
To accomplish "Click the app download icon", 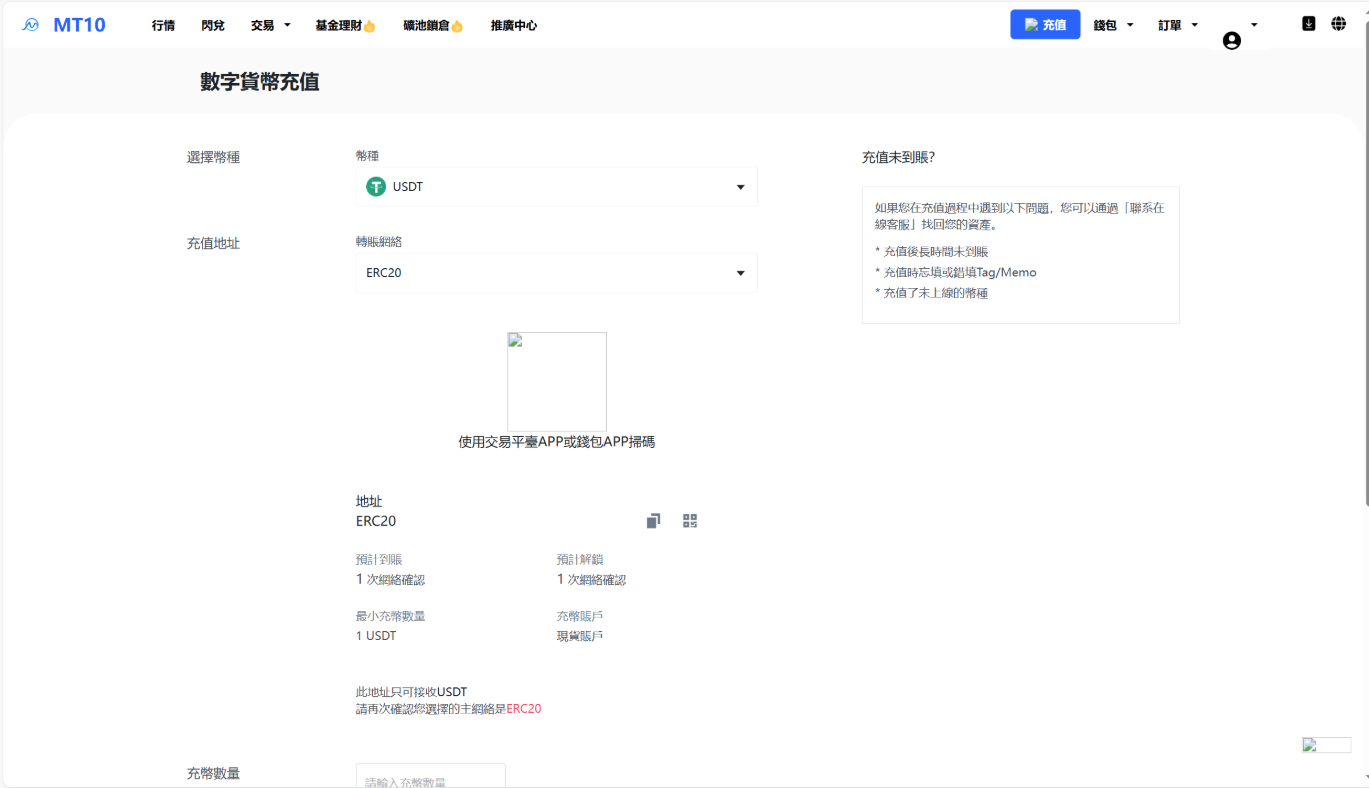I will point(1308,24).
